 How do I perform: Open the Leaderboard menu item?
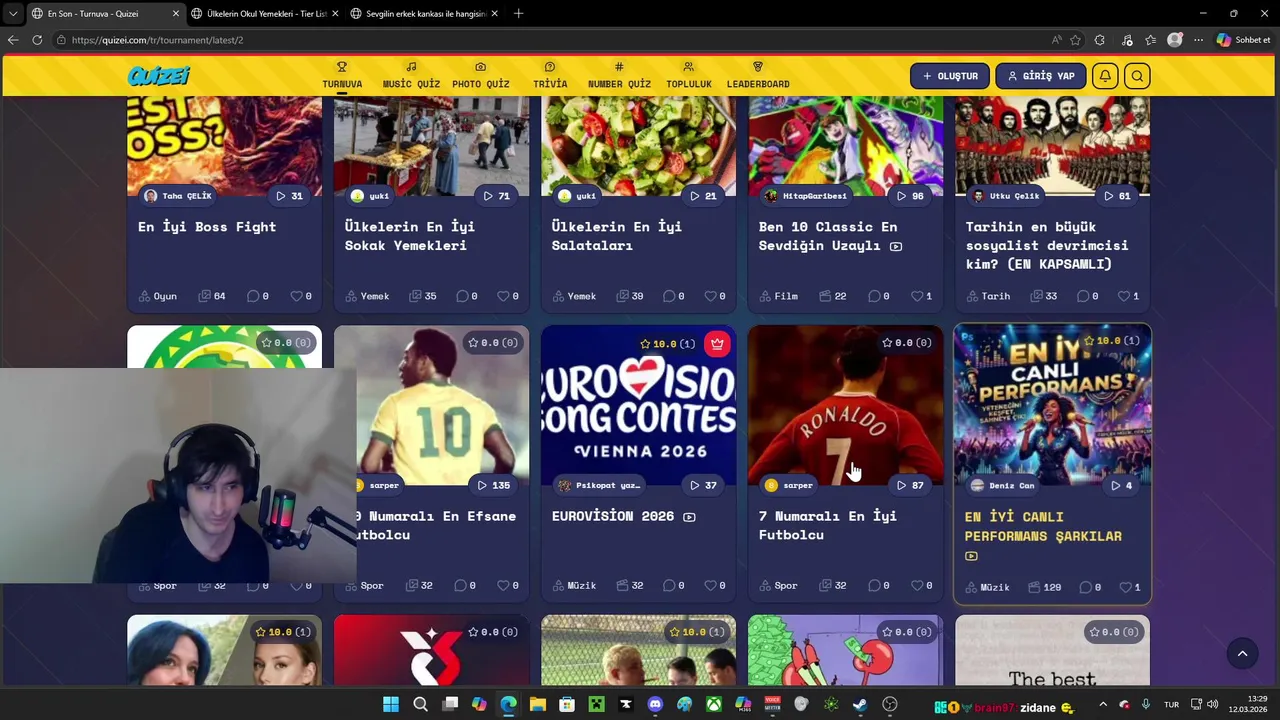click(x=758, y=76)
